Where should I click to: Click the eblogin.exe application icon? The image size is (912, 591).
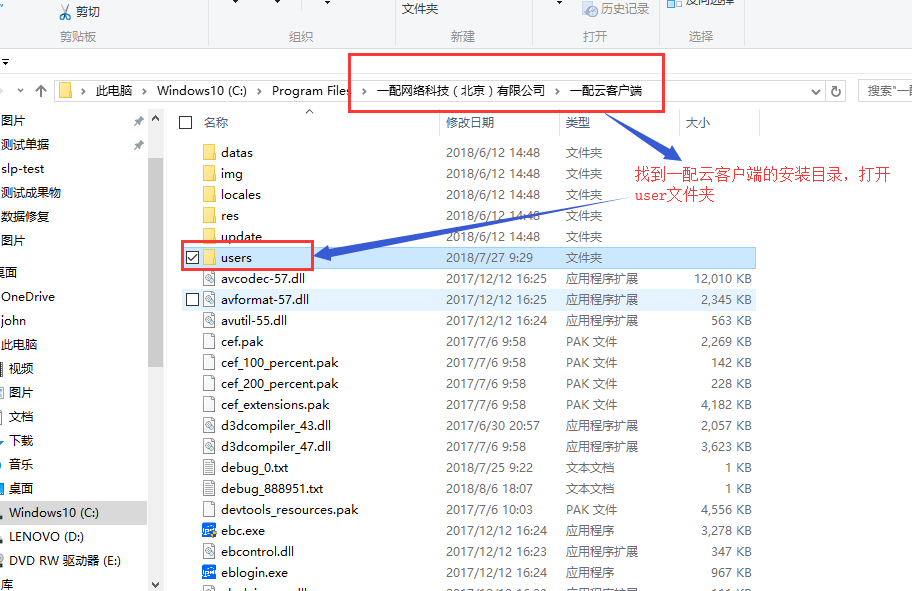click(x=209, y=572)
